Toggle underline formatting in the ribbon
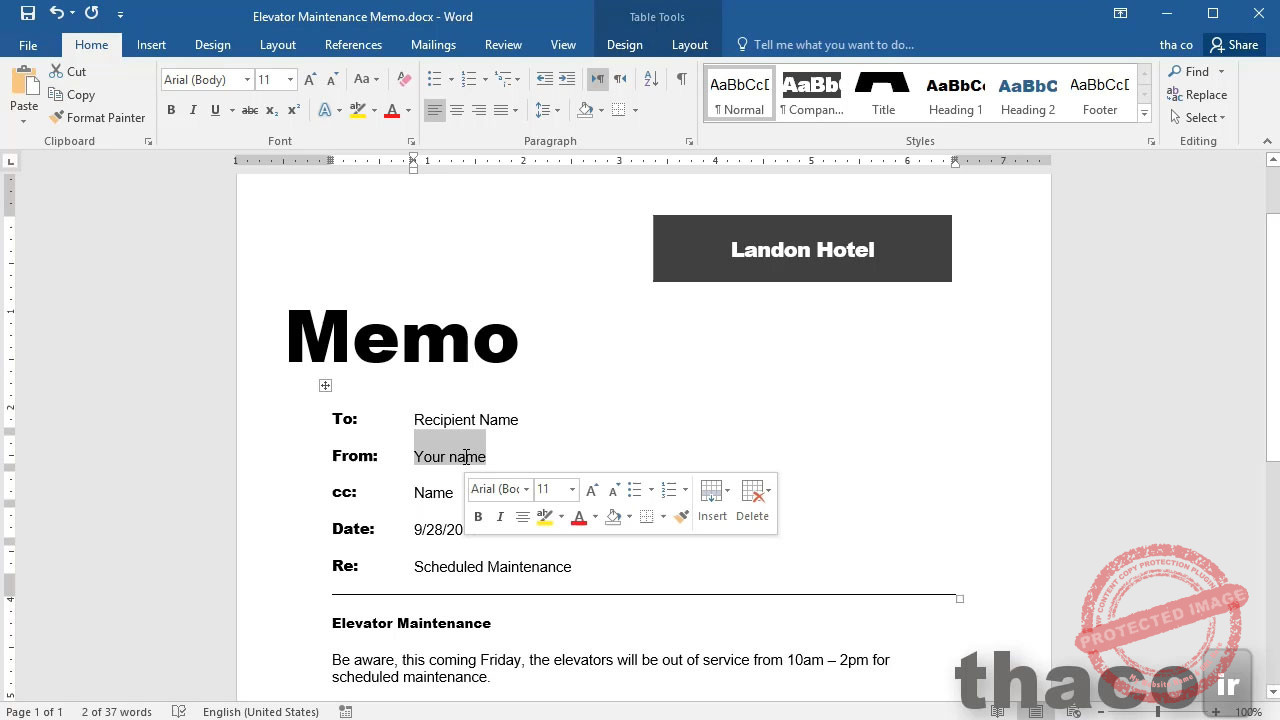The height and width of the screenshot is (720, 1280). tap(213, 110)
